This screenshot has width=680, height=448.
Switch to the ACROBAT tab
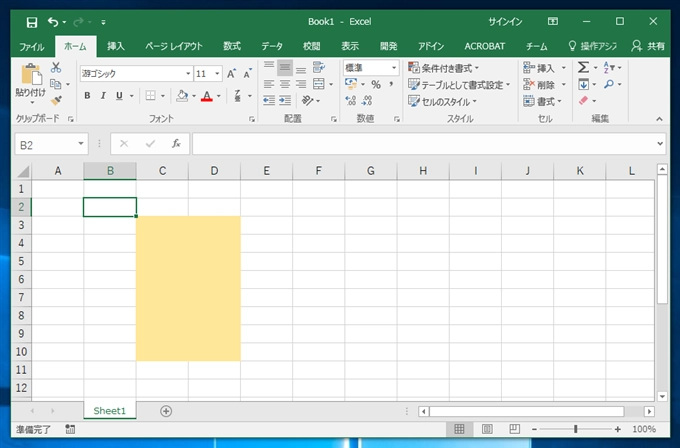click(484, 46)
